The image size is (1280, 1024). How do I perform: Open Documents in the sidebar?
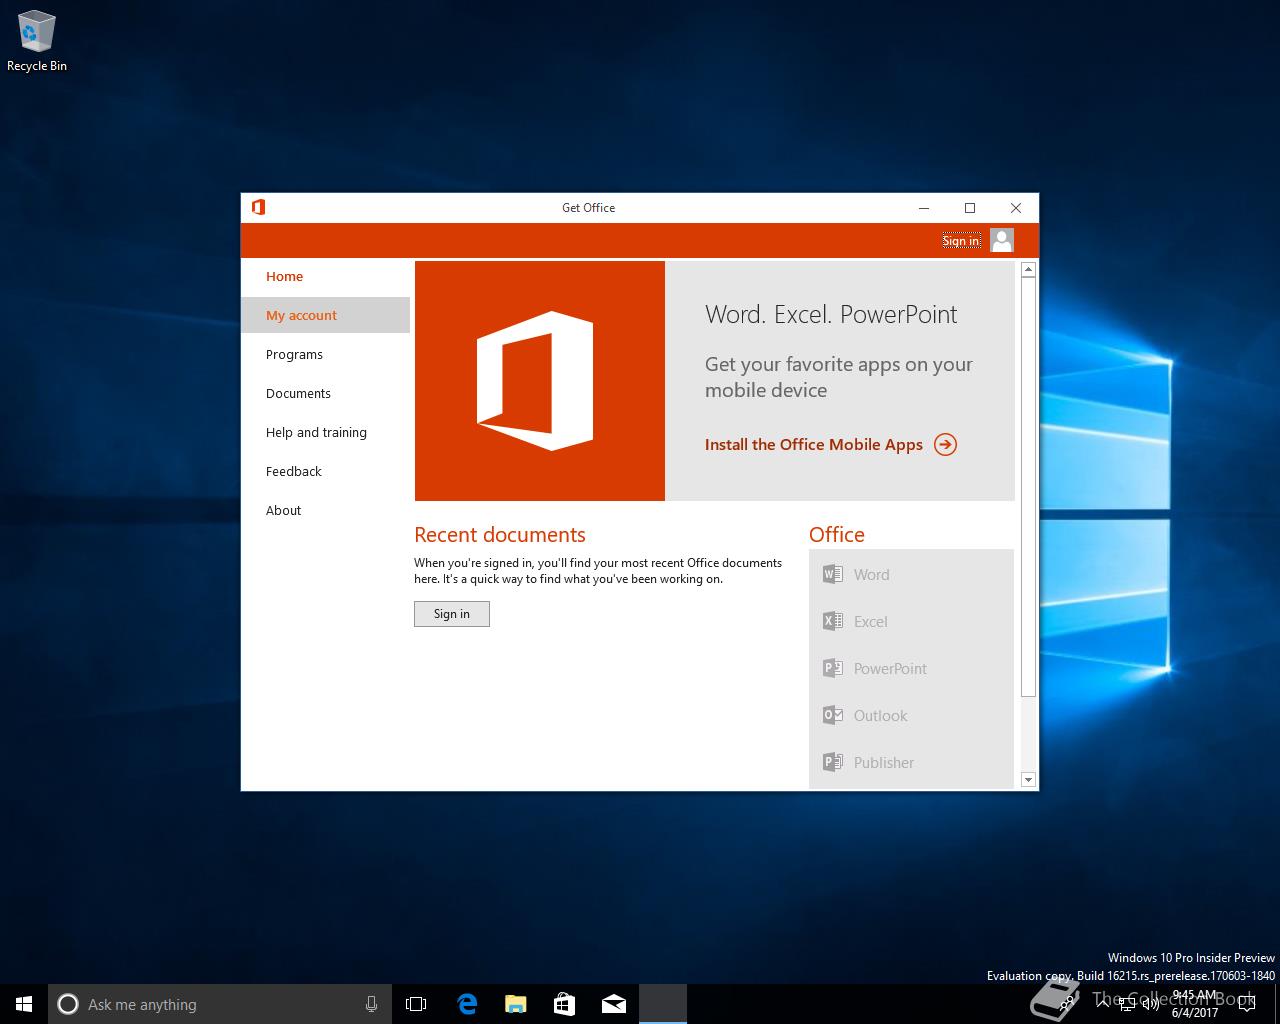[x=325, y=393]
